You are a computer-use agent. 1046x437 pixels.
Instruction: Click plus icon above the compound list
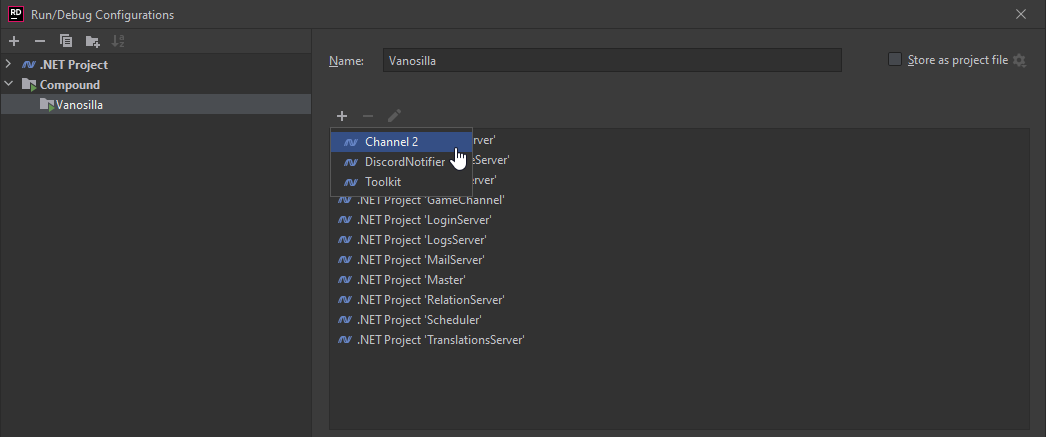click(342, 116)
